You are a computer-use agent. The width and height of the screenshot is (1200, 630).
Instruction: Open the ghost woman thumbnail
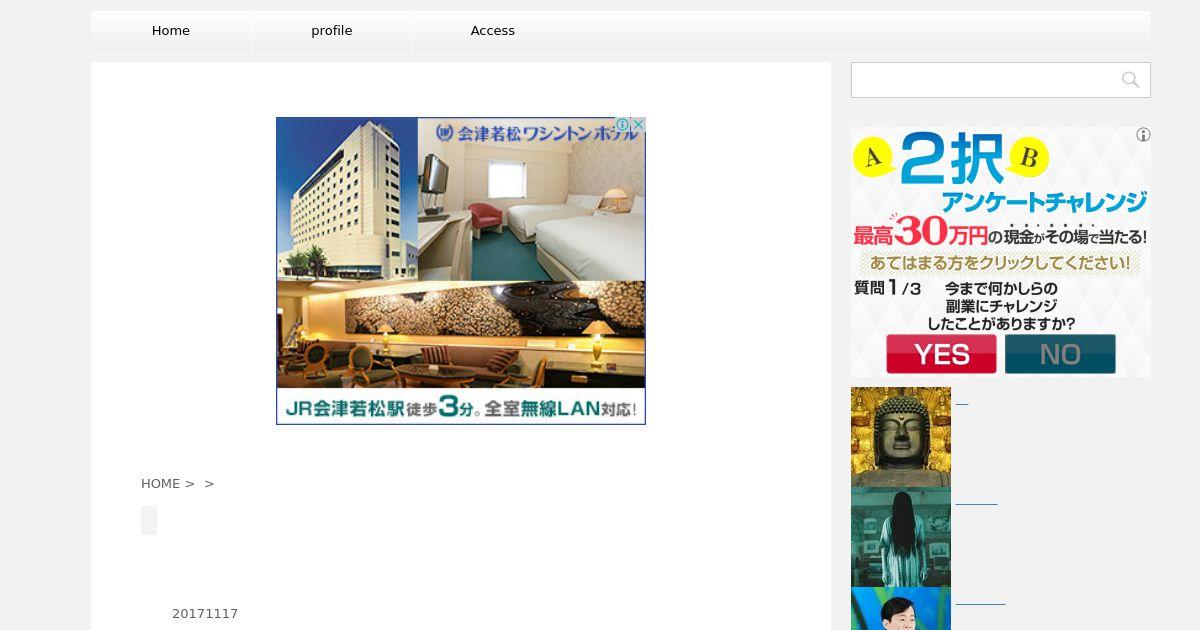pyautogui.click(x=901, y=537)
